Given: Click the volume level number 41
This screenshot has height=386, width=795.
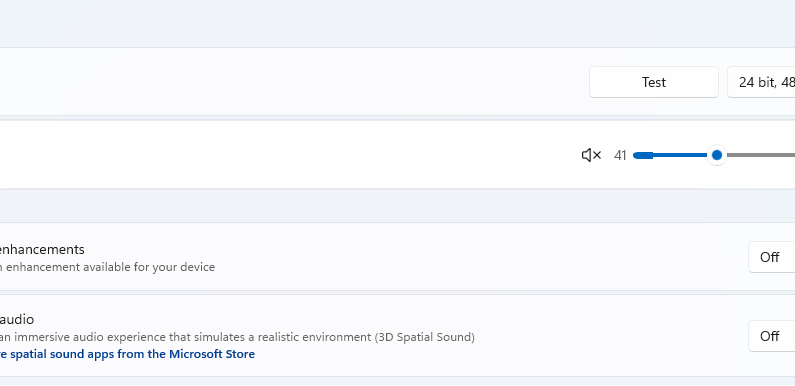Looking at the screenshot, I should 620,156.
